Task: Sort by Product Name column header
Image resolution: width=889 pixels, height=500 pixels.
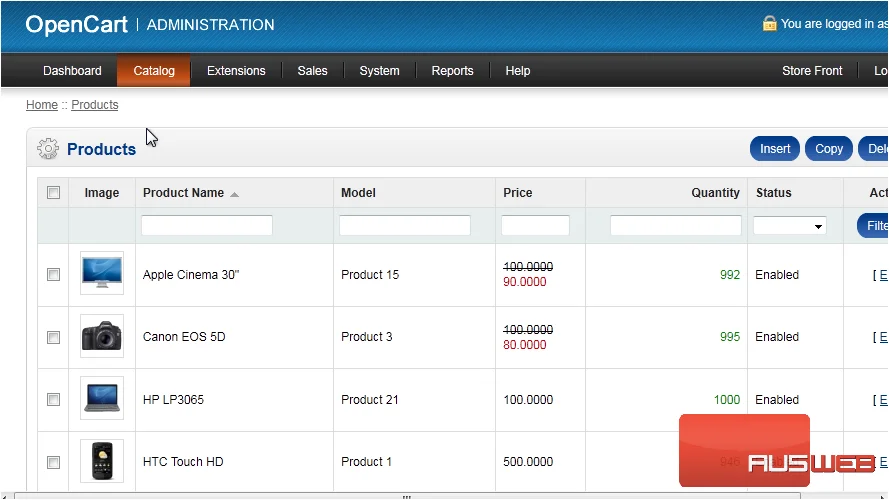Action: [183, 193]
